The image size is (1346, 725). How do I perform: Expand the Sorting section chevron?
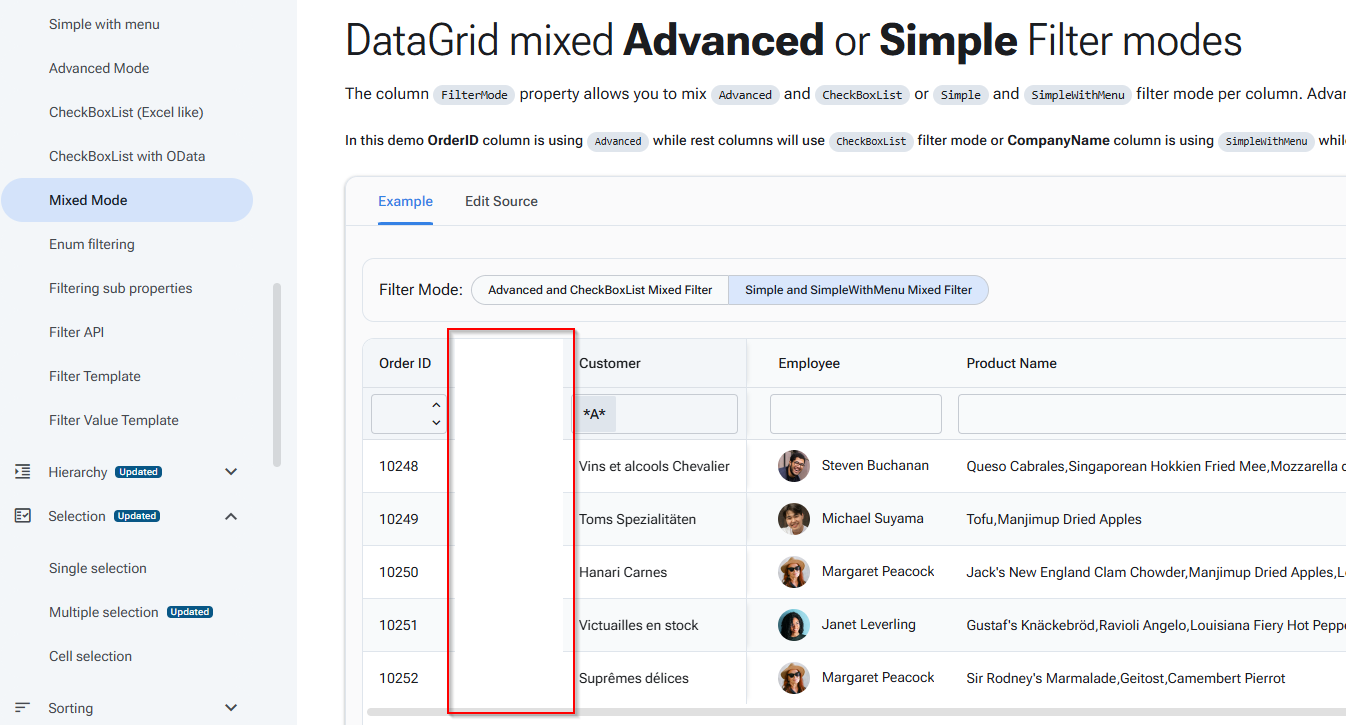pyautogui.click(x=231, y=708)
